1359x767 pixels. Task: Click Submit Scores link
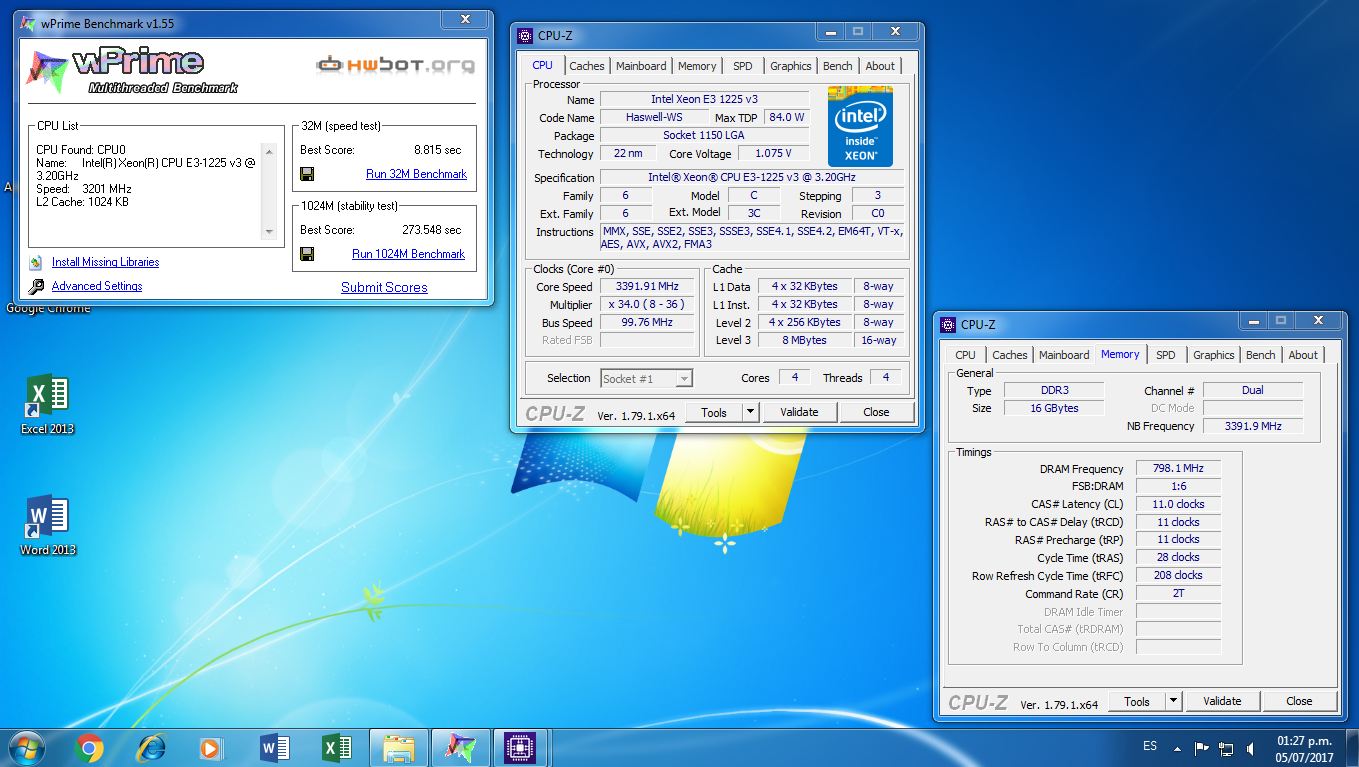point(384,287)
